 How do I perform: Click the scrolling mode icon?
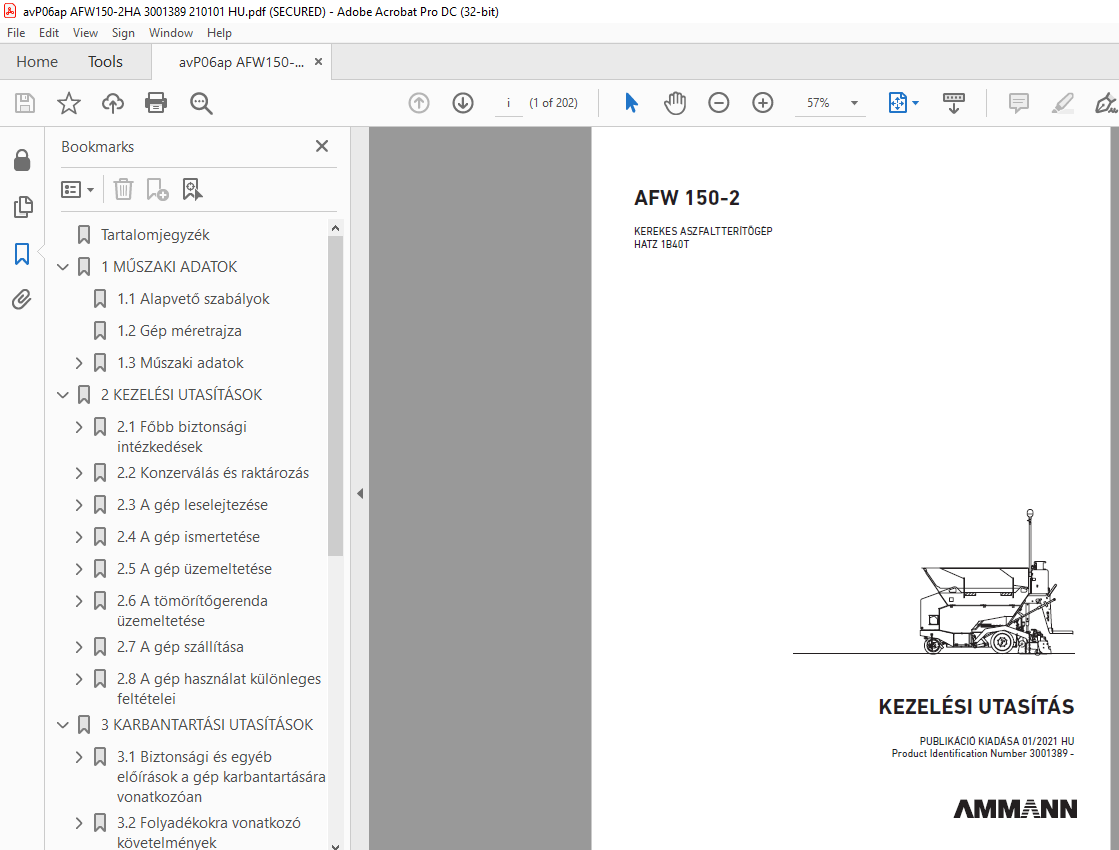pos(953,103)
